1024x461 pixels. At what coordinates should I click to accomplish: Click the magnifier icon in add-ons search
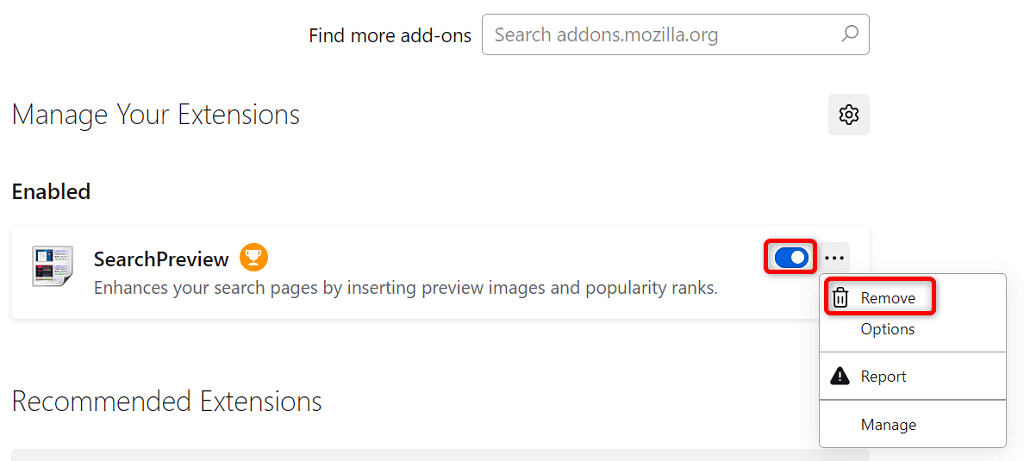849,34
